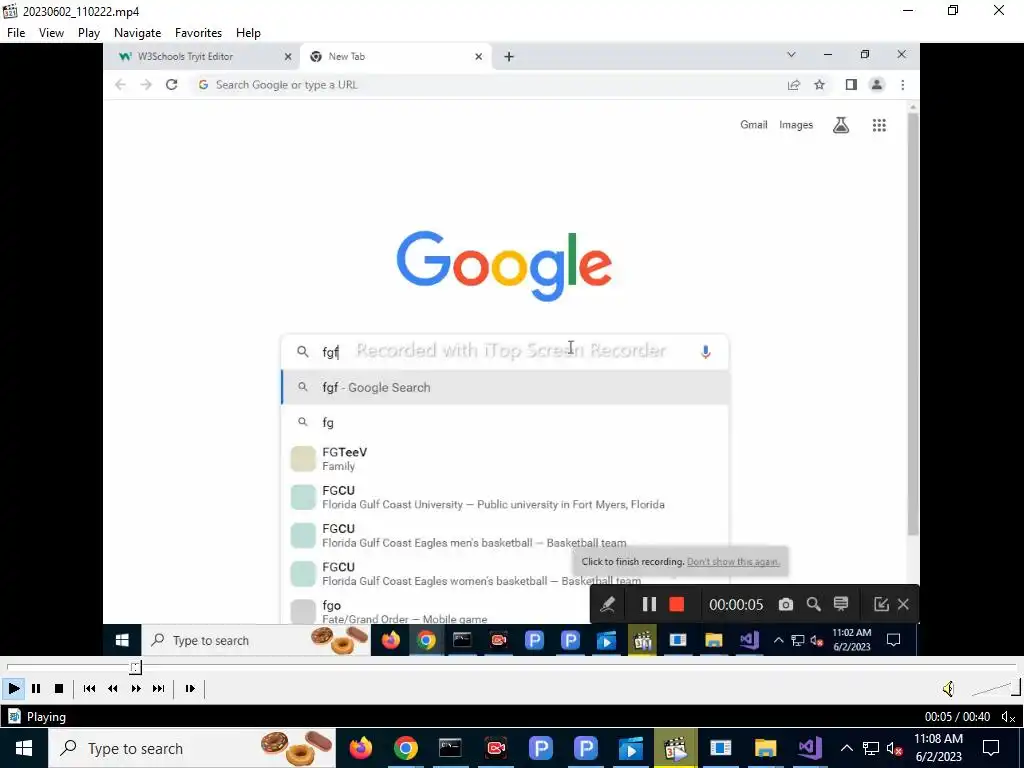Image resolution: width=1024 pixels, height=768 pixels.
Task: Click the recorder's pen annotation tool
Action: point(607,604)
